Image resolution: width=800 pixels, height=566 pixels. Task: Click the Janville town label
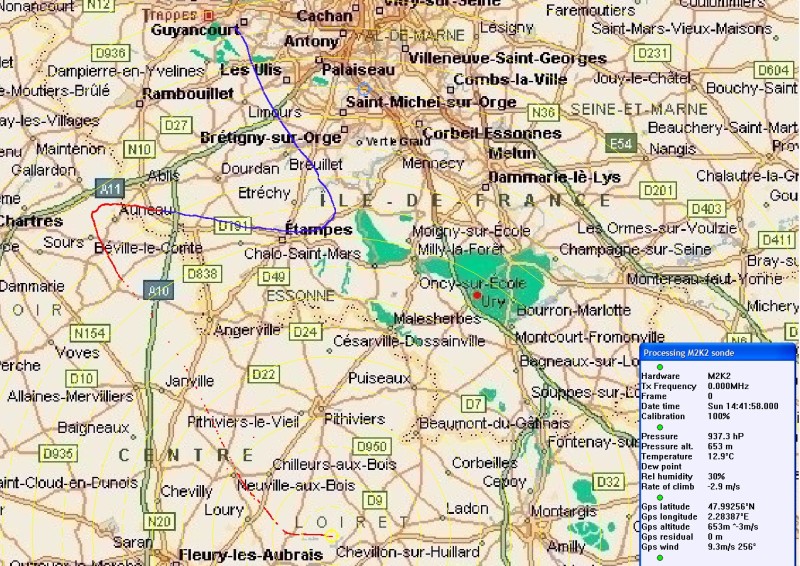[190, 381]
